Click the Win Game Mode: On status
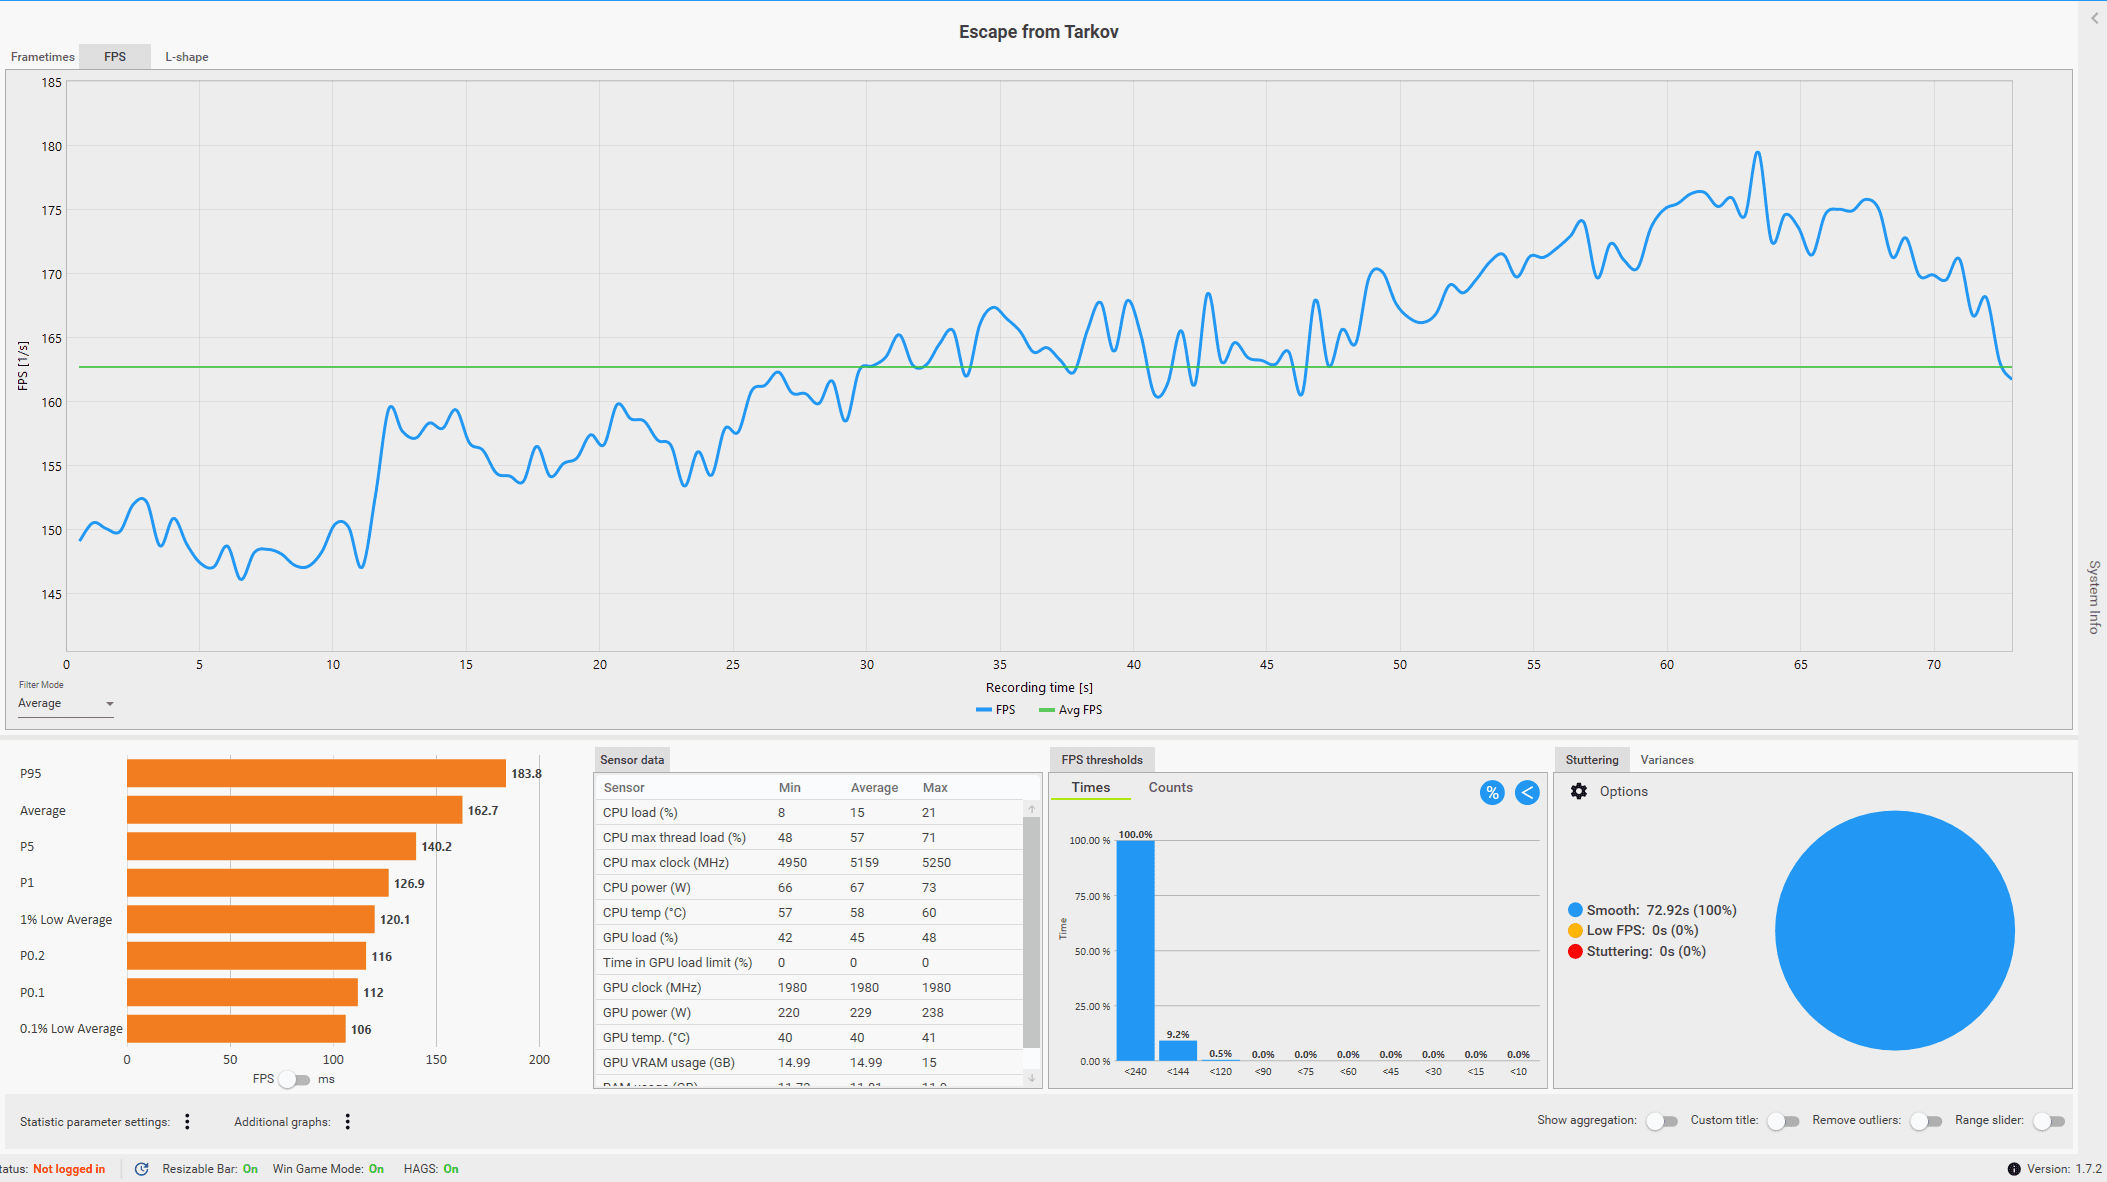Image resolution: width=2107 pixels, height=1182 pixels. click(328, 1169)
